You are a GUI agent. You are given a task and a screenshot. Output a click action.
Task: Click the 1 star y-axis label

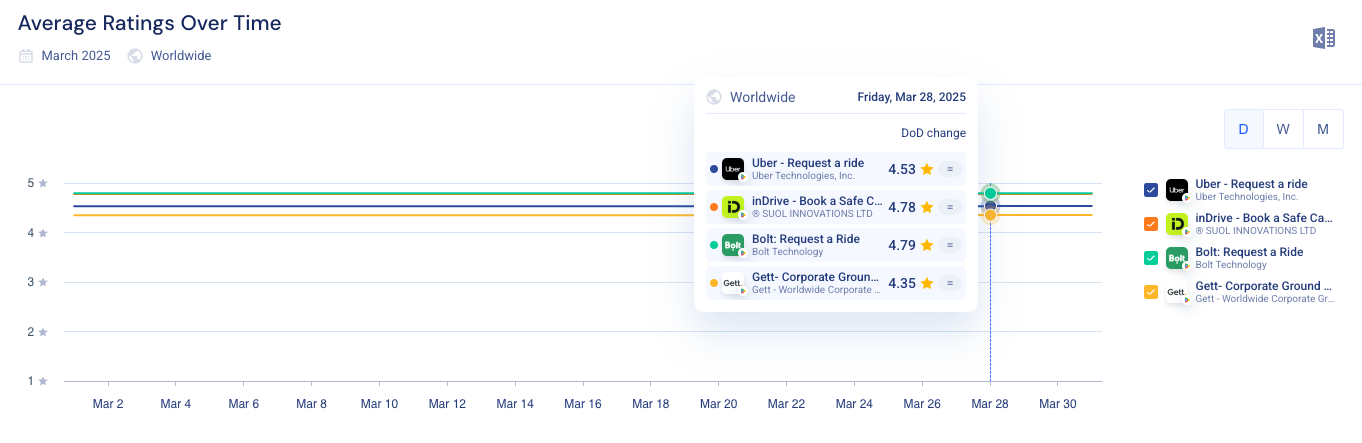click(x=37, y=381)
